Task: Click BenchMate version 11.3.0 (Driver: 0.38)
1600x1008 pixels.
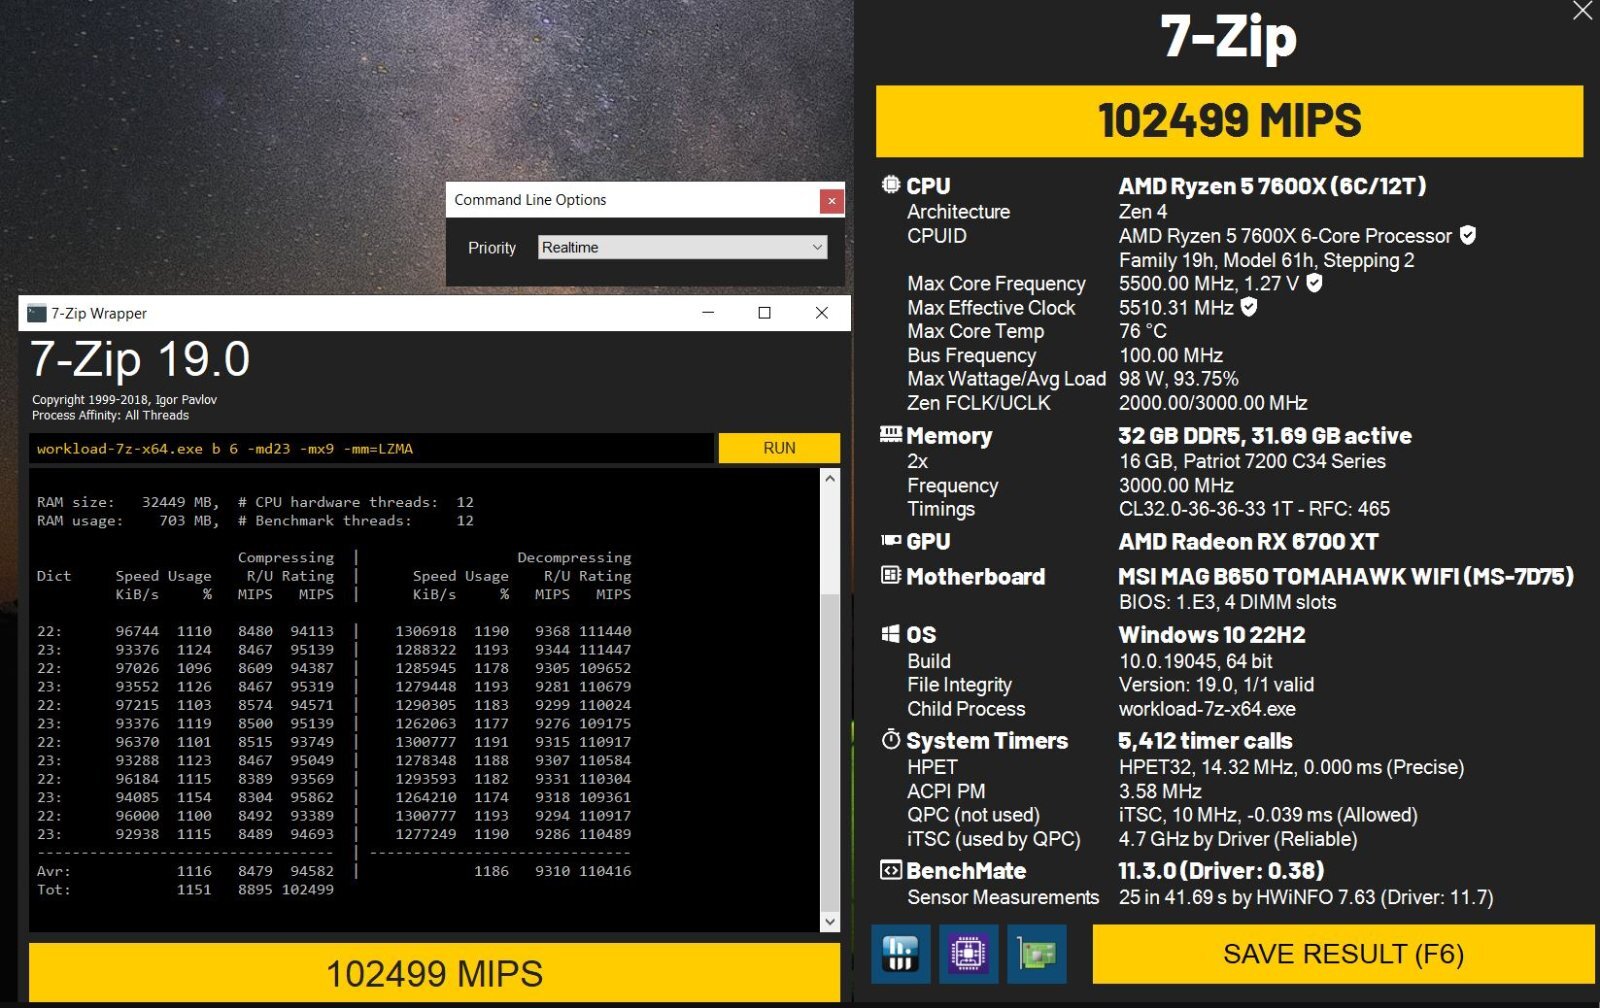Action: click(1221, 871)
